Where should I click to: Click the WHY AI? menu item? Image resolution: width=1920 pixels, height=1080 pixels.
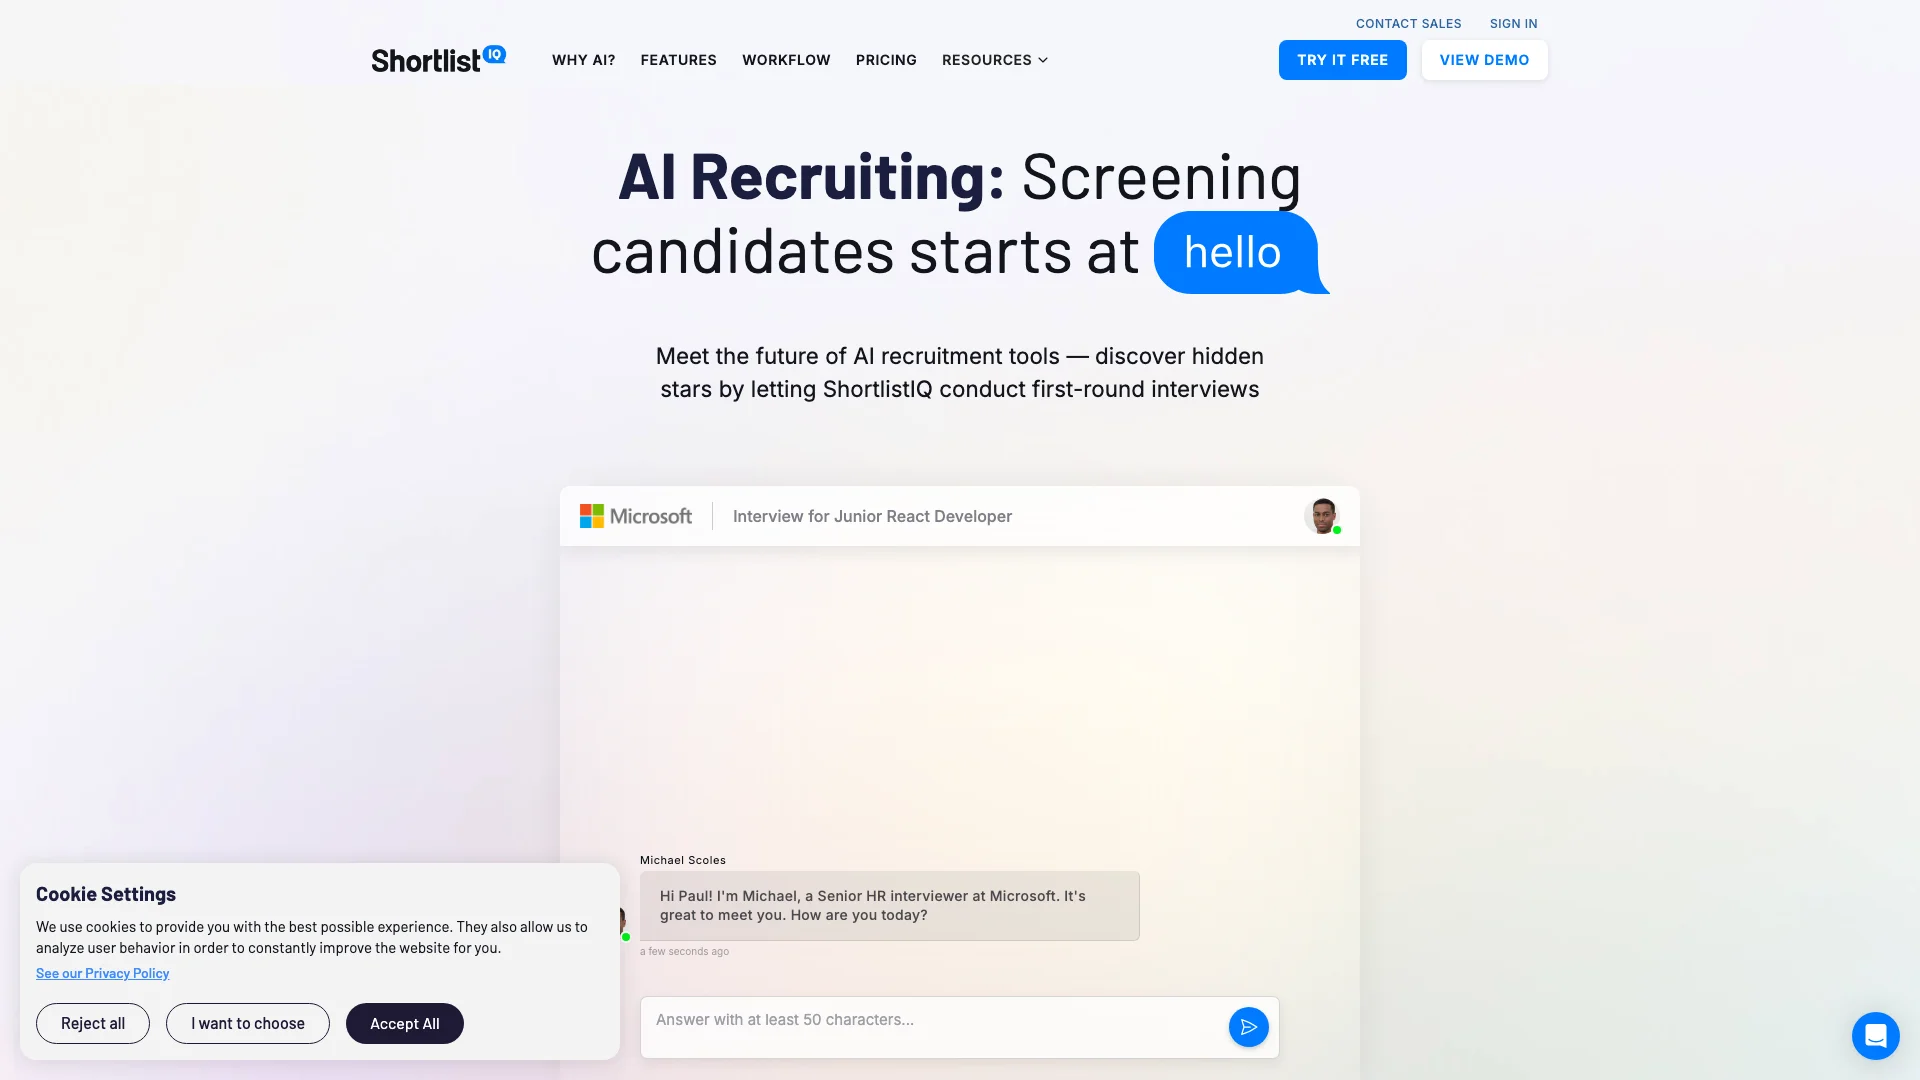584,59
